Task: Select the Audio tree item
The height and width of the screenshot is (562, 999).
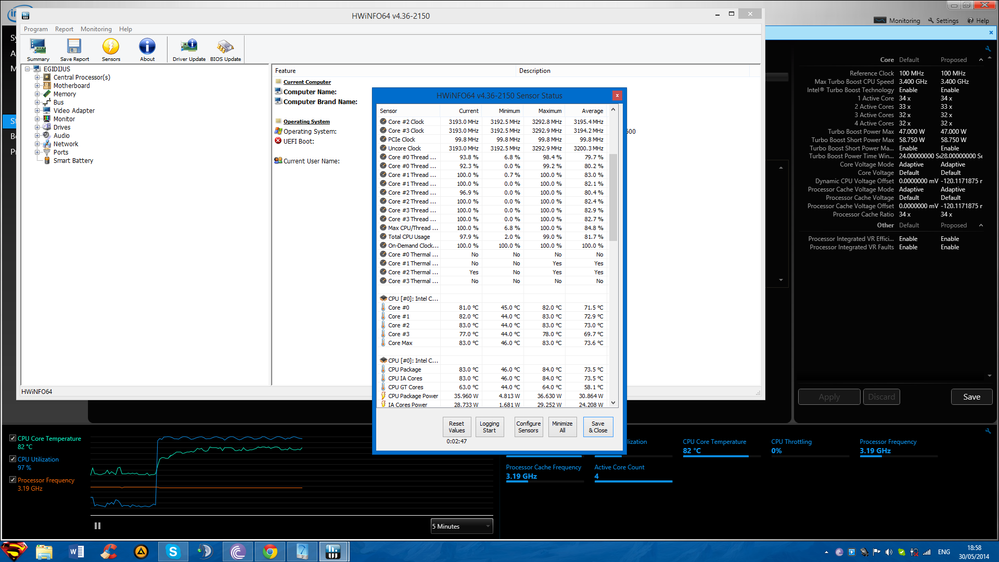Action: coord(62,136)
